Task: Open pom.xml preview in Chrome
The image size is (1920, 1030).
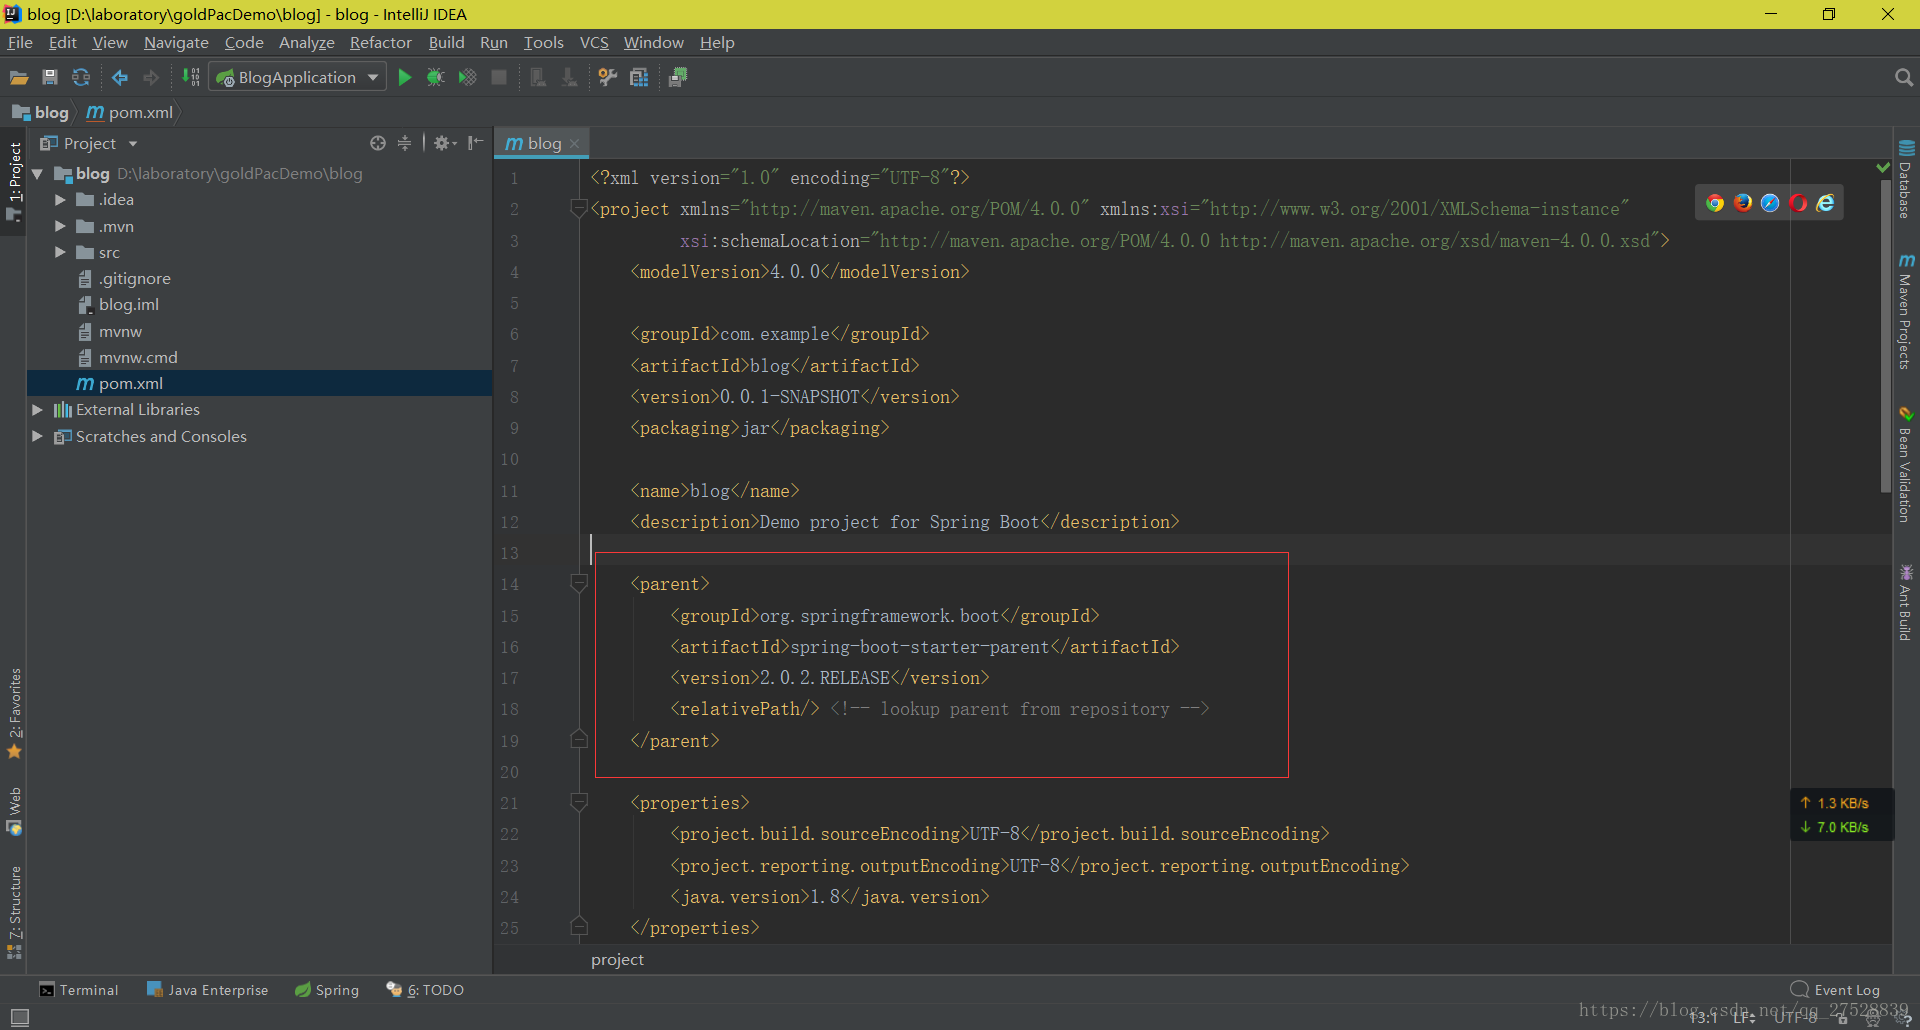Action: 1715,203
